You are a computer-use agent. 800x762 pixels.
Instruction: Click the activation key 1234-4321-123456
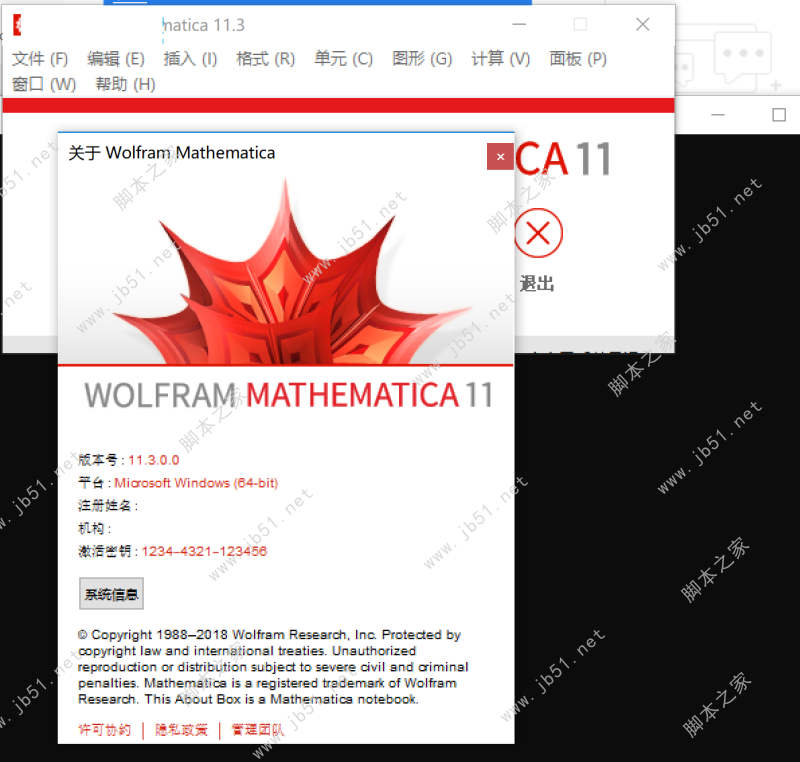204,551
